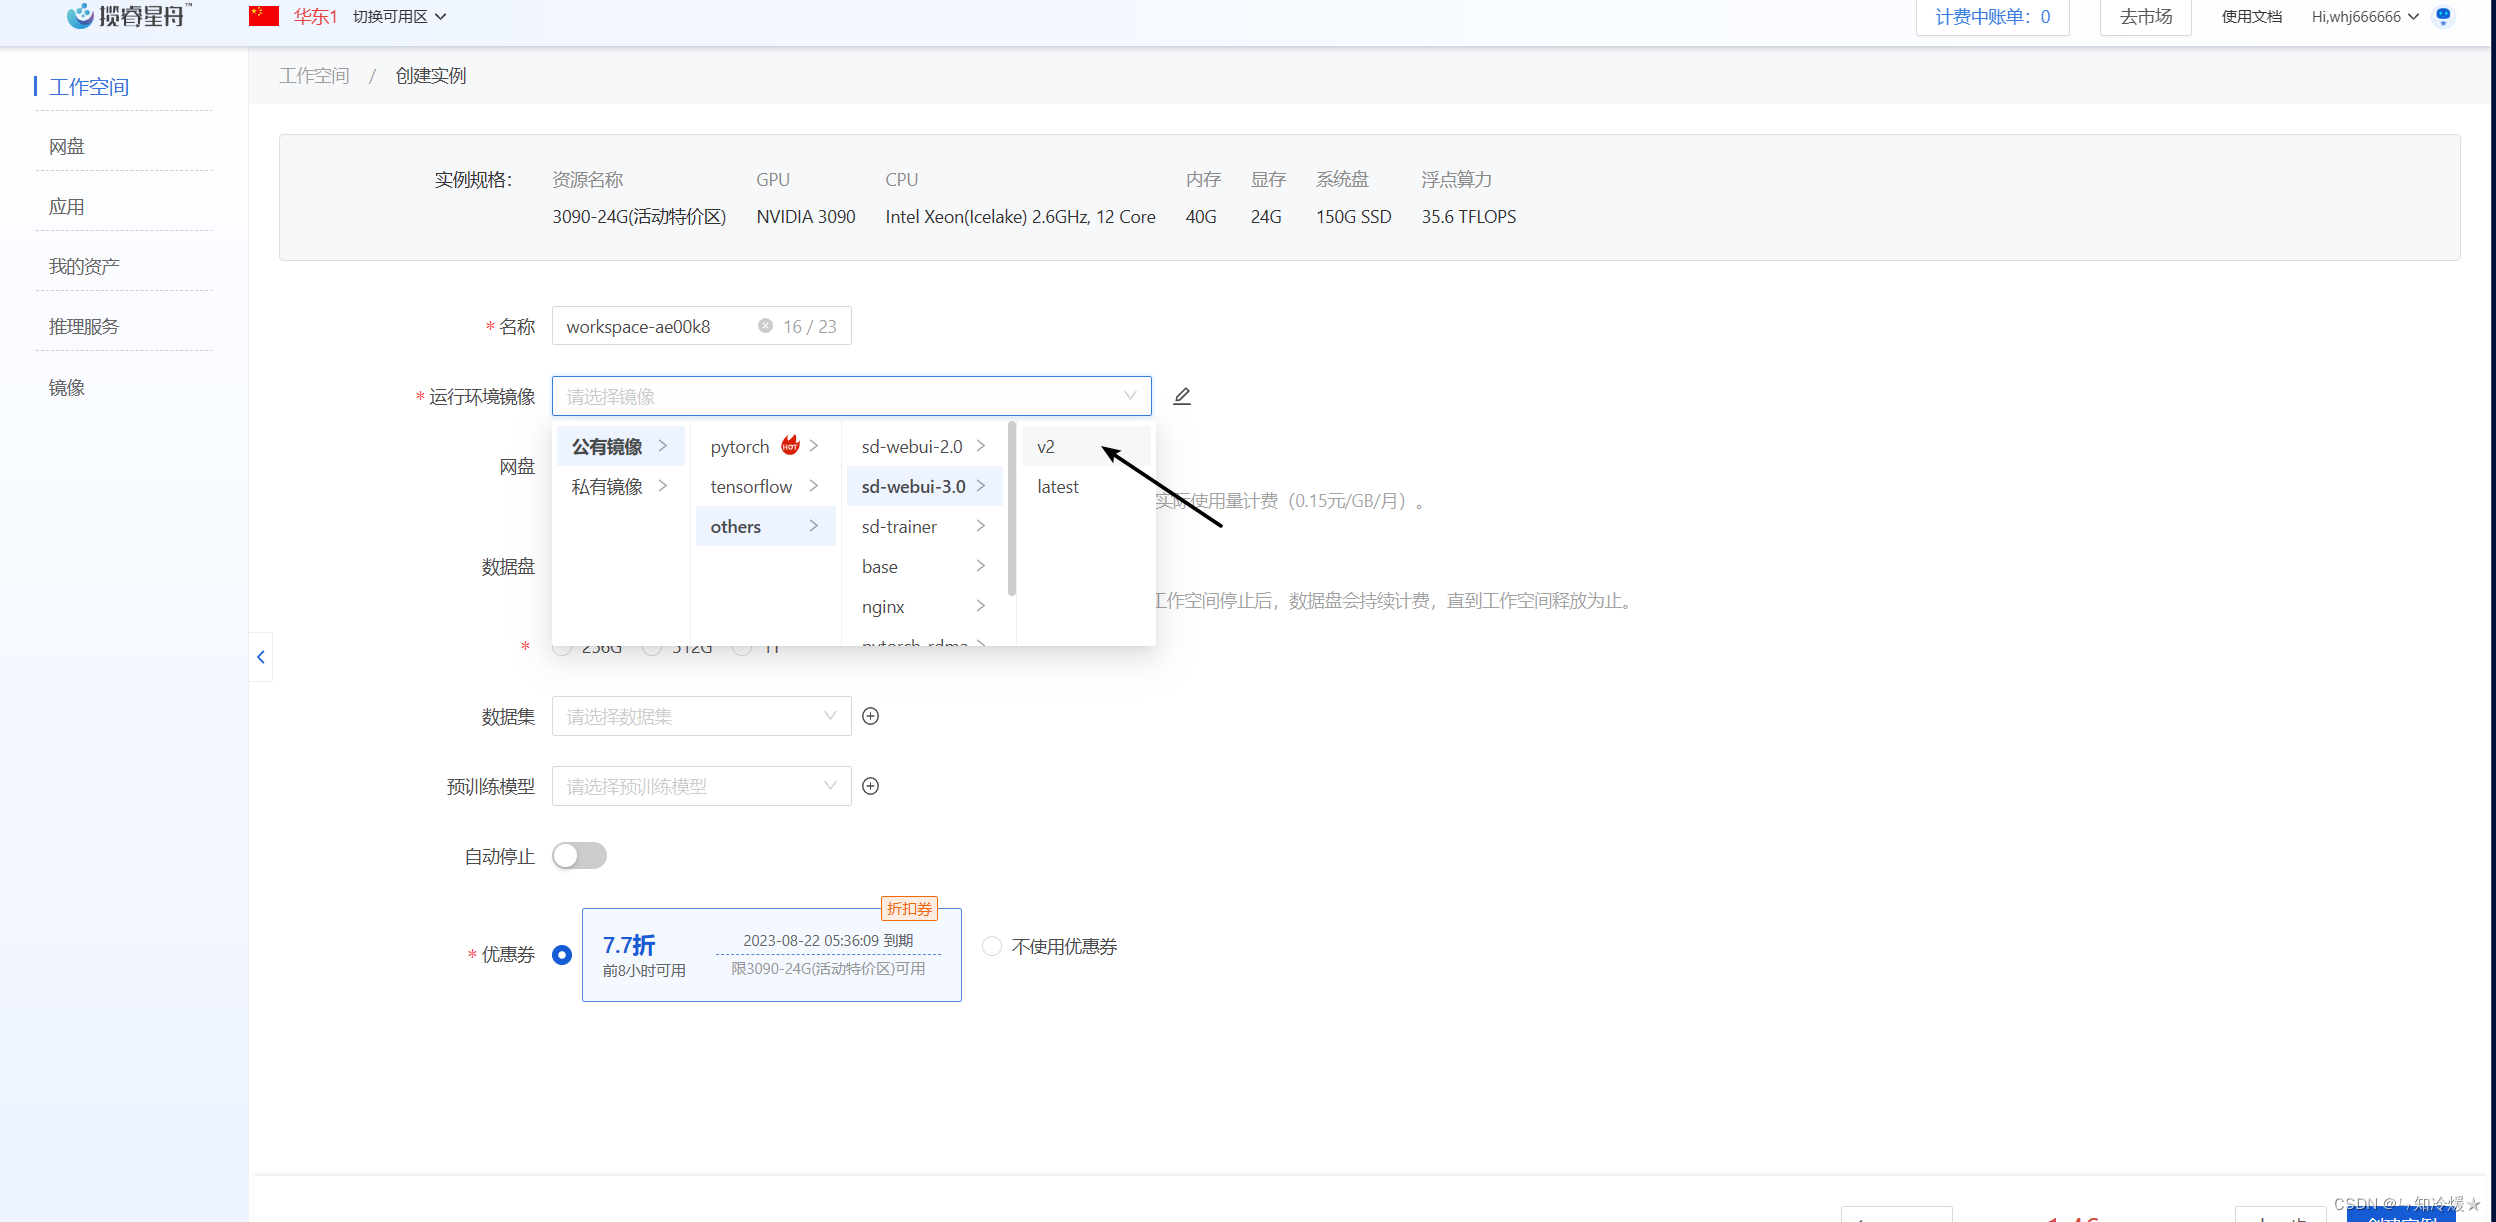
Task: Select 不使用优惠券 radio option
Action: (x=991, y=946)
